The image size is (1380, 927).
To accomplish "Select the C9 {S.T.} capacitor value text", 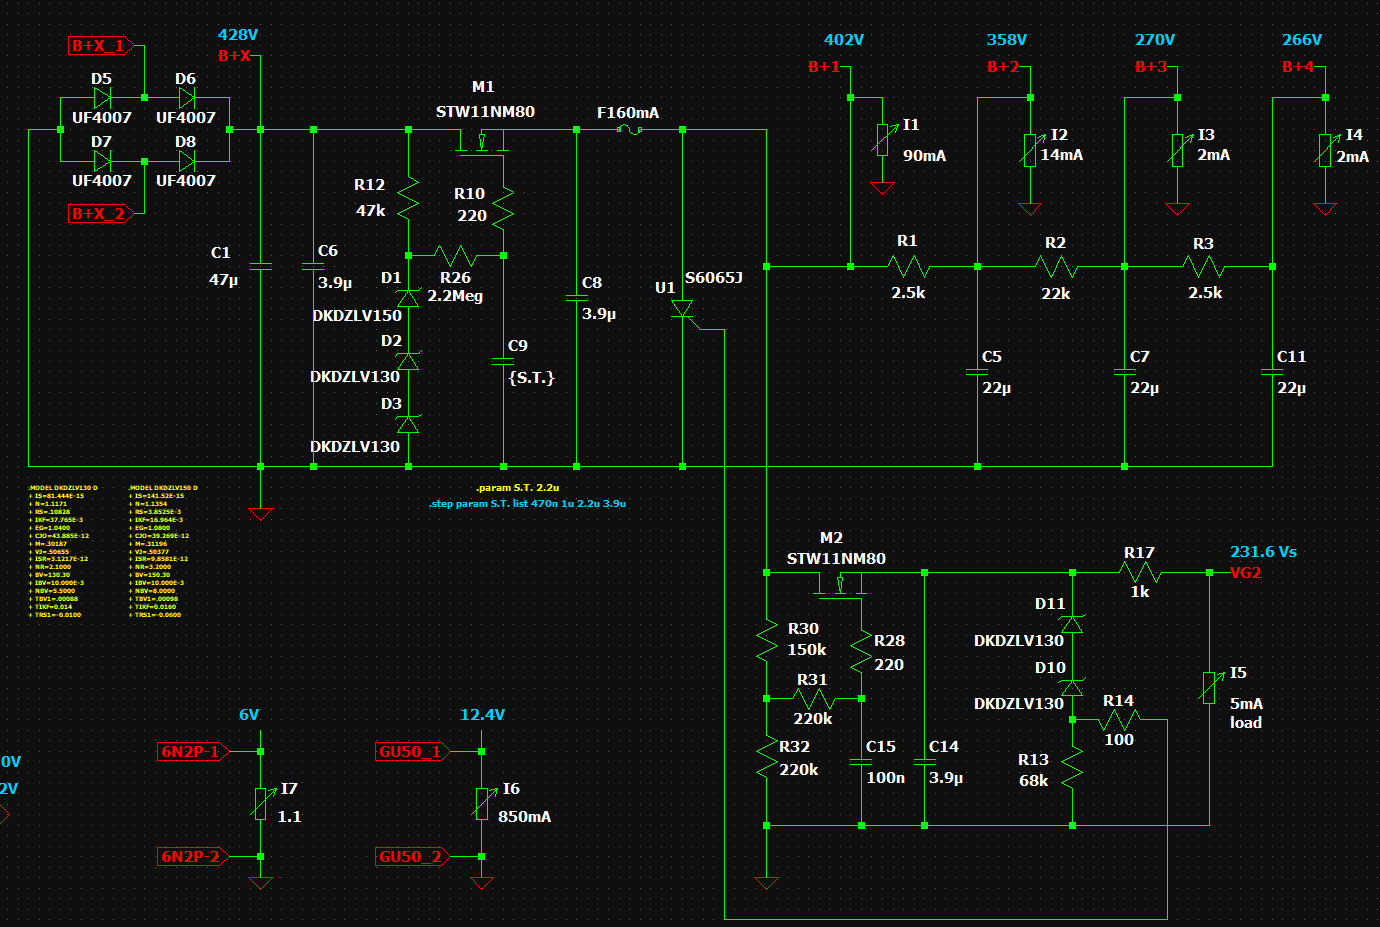I will pyautogui.click(x=531, y=378).
